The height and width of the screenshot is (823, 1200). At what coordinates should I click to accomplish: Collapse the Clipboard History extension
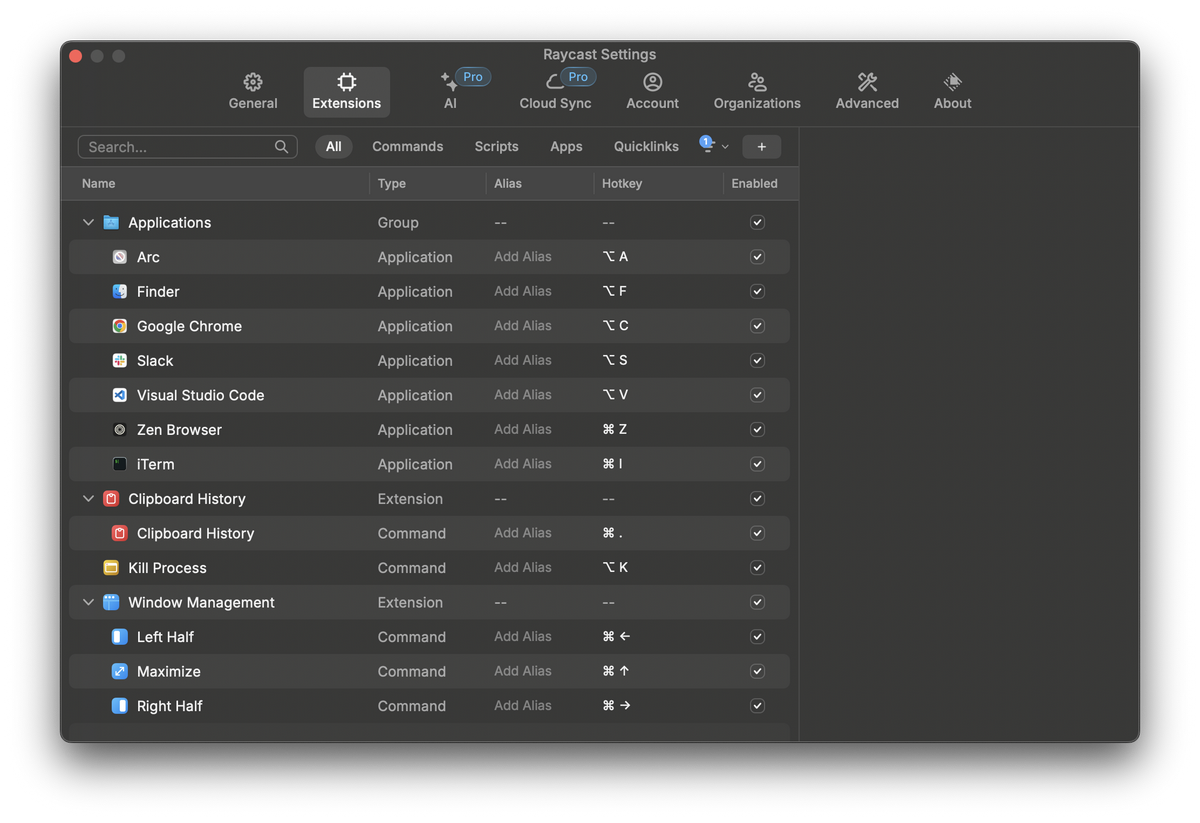click(88, 499)
